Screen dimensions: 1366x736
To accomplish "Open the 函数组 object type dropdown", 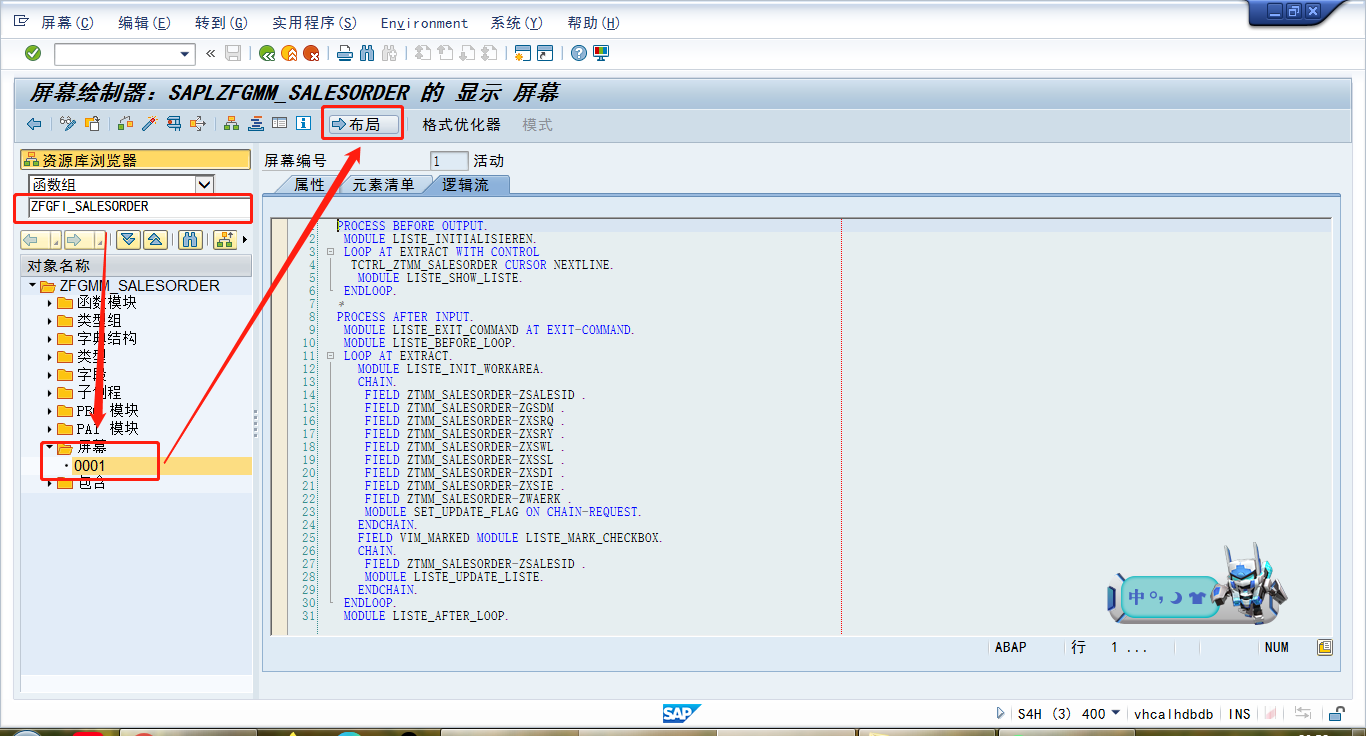I will click(x=204, y=184).
